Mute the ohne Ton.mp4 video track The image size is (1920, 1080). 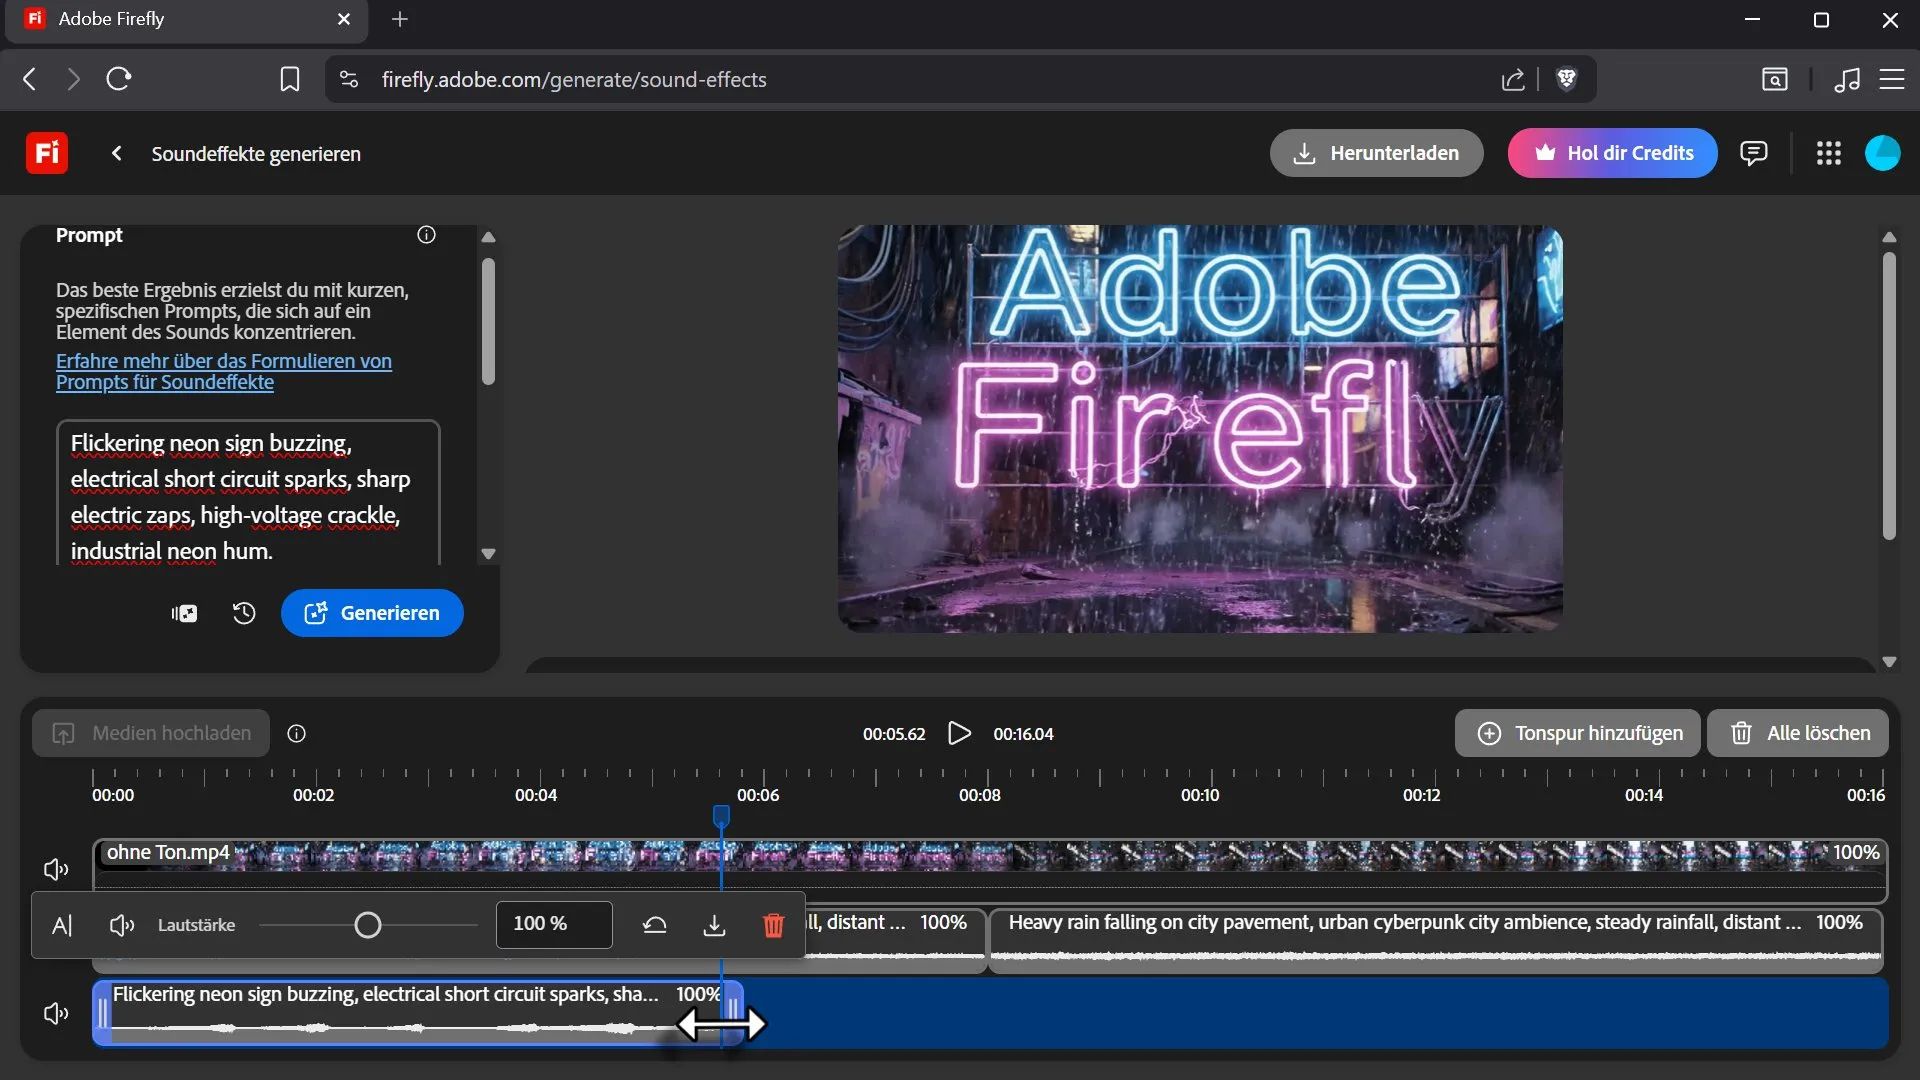[56, 869]
